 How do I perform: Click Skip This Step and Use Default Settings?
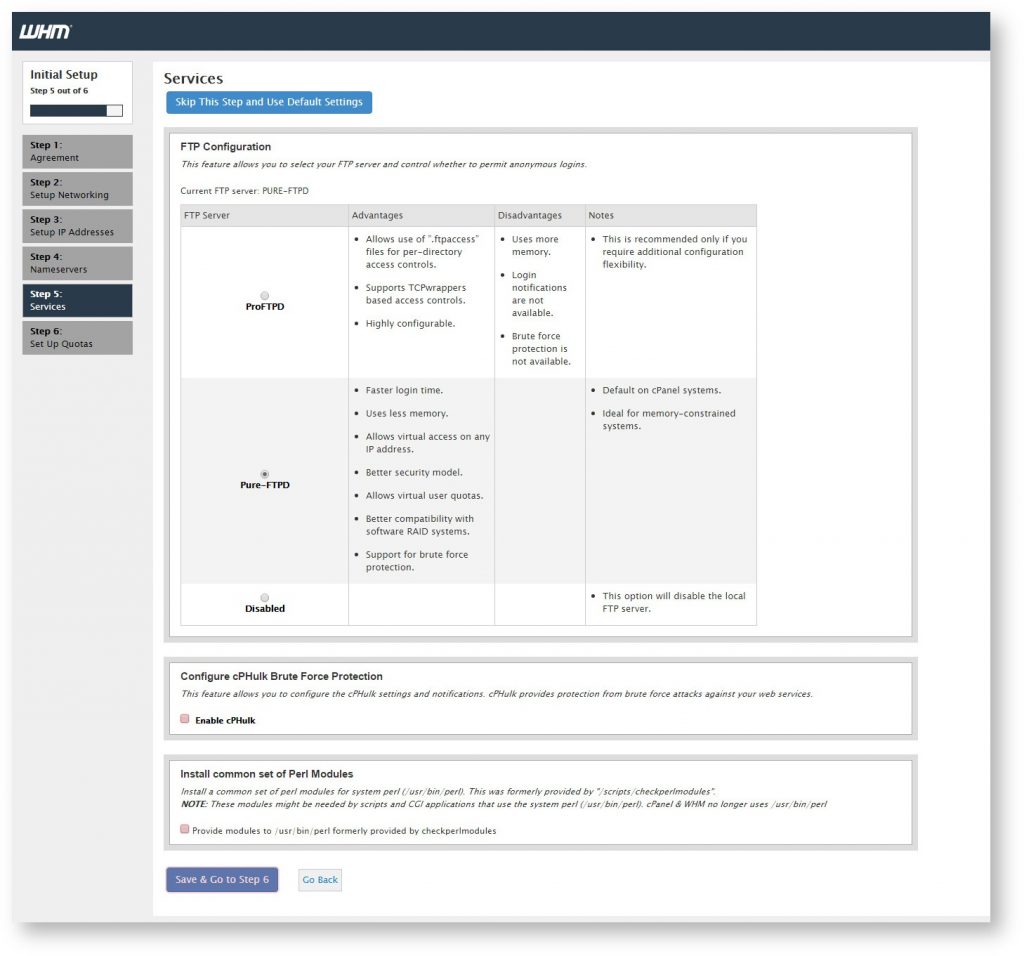pyautogui.click(x=269, y=102)
